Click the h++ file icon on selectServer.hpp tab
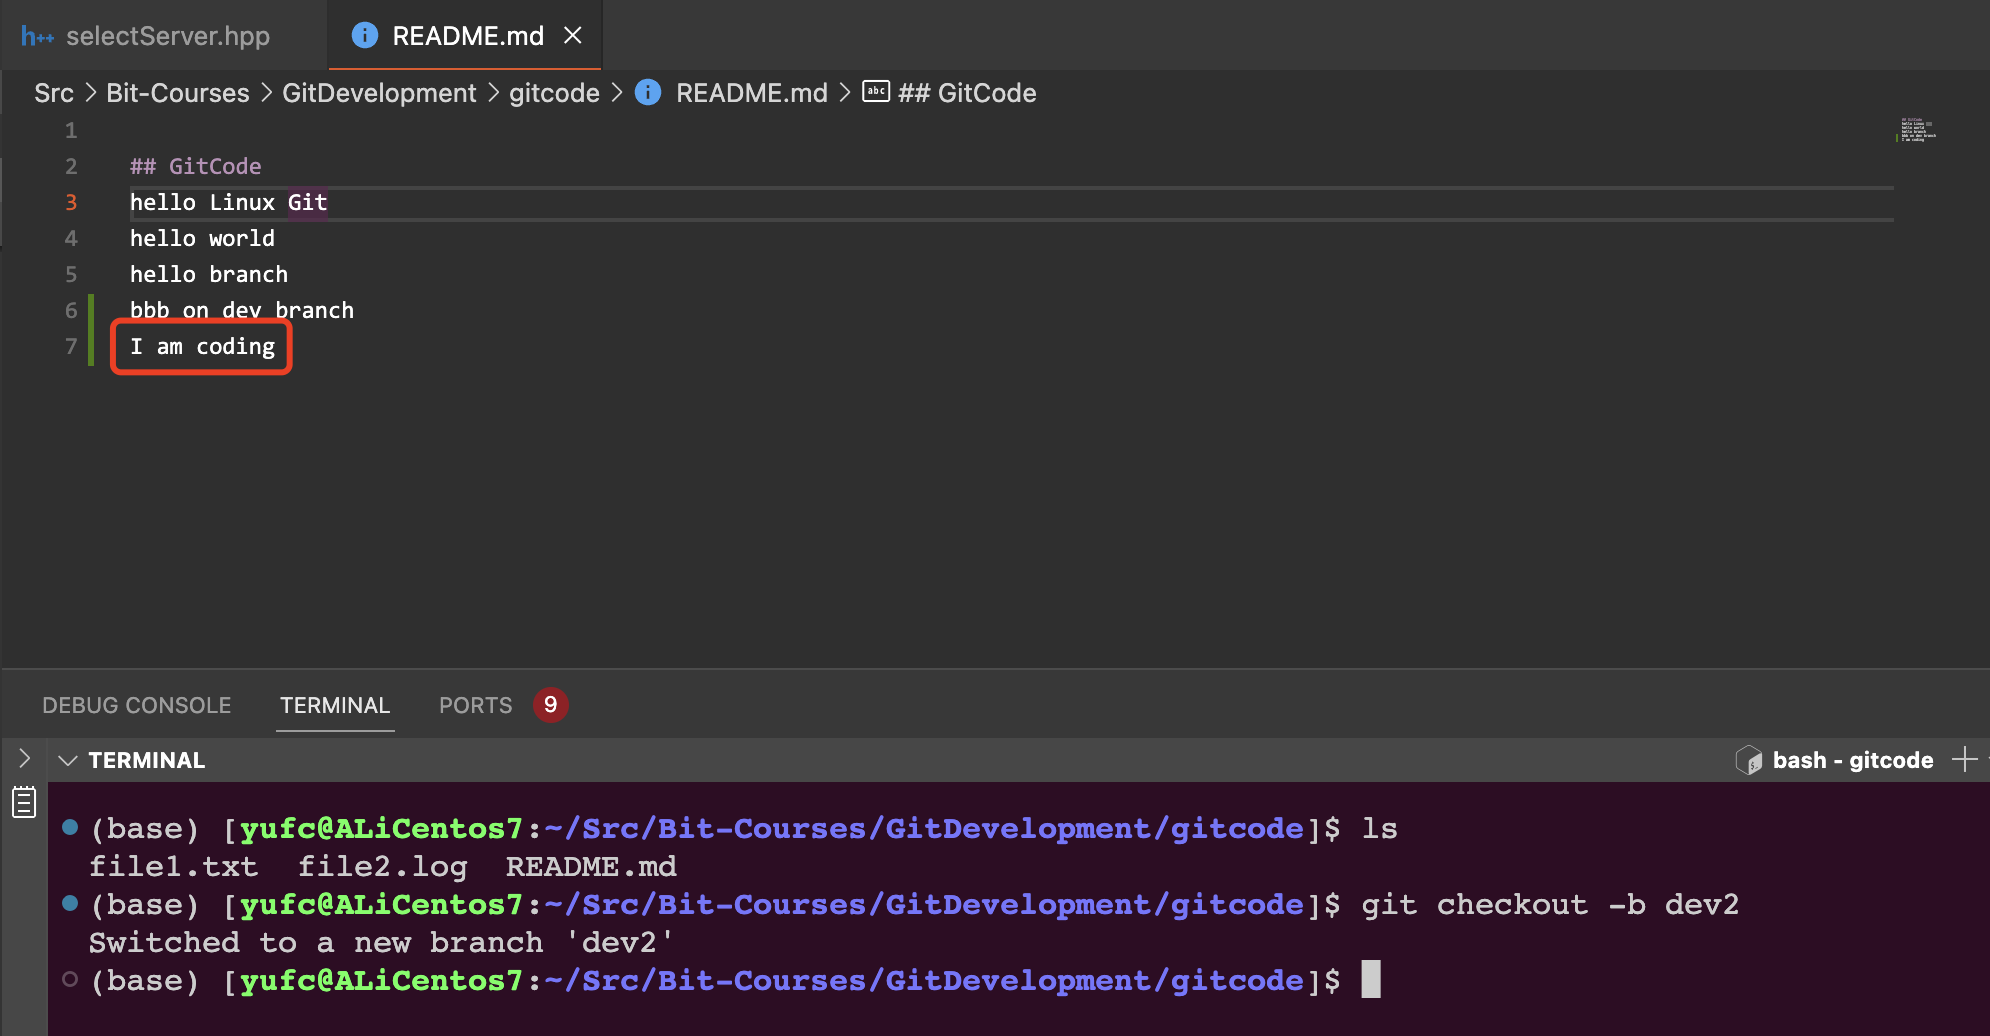The width and height of the screenshot is (1990, 1036). click(37, 37)
